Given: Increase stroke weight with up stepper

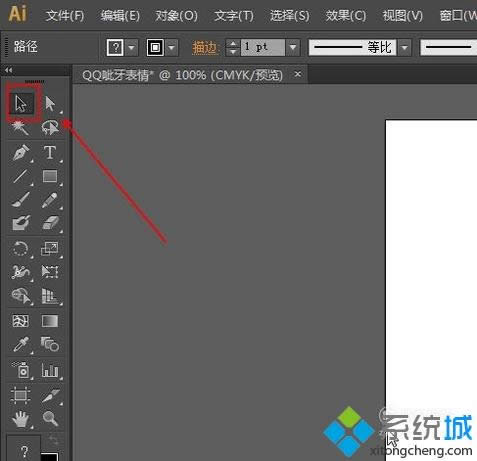Looking at the screenshot, I should pos(233,44).
